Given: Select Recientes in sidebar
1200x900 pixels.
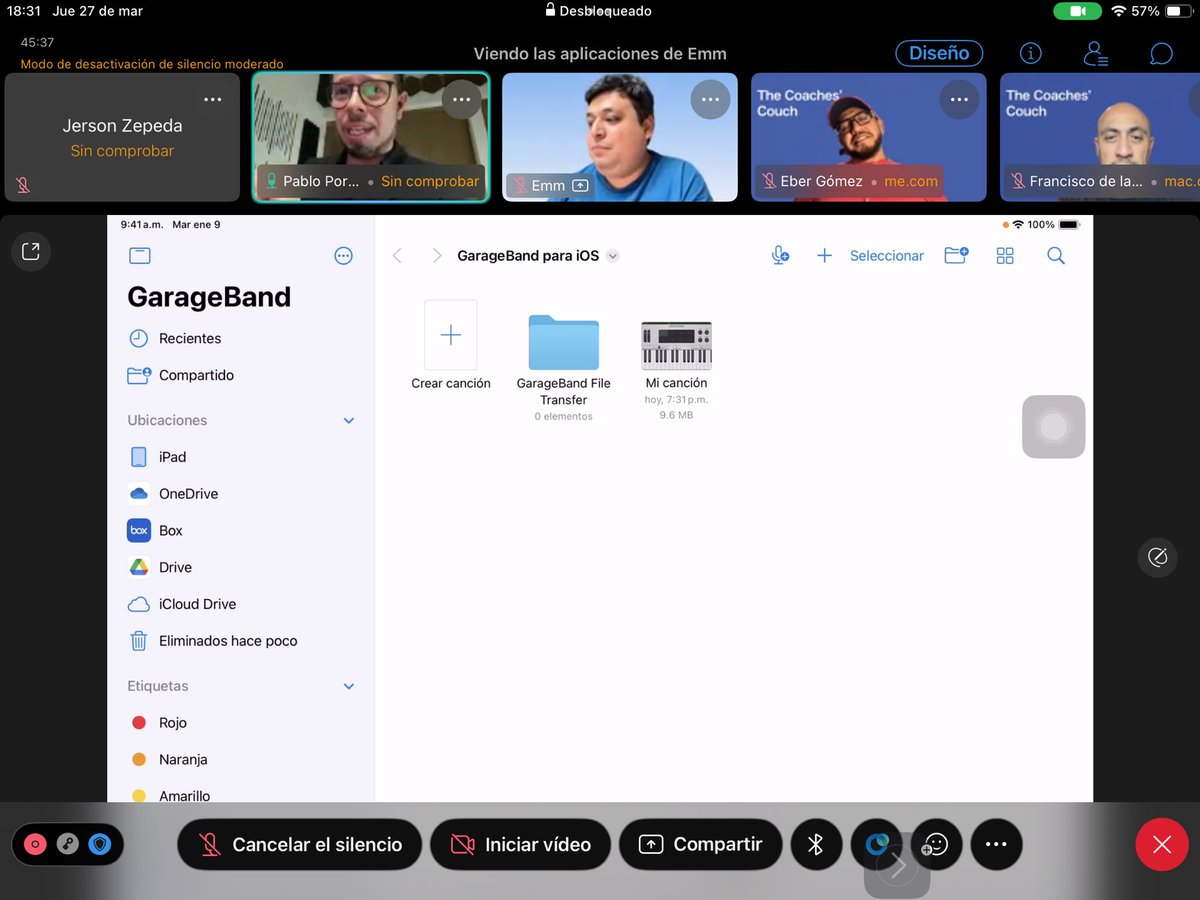Looking at the screenshot, I should tap(241, 338).
